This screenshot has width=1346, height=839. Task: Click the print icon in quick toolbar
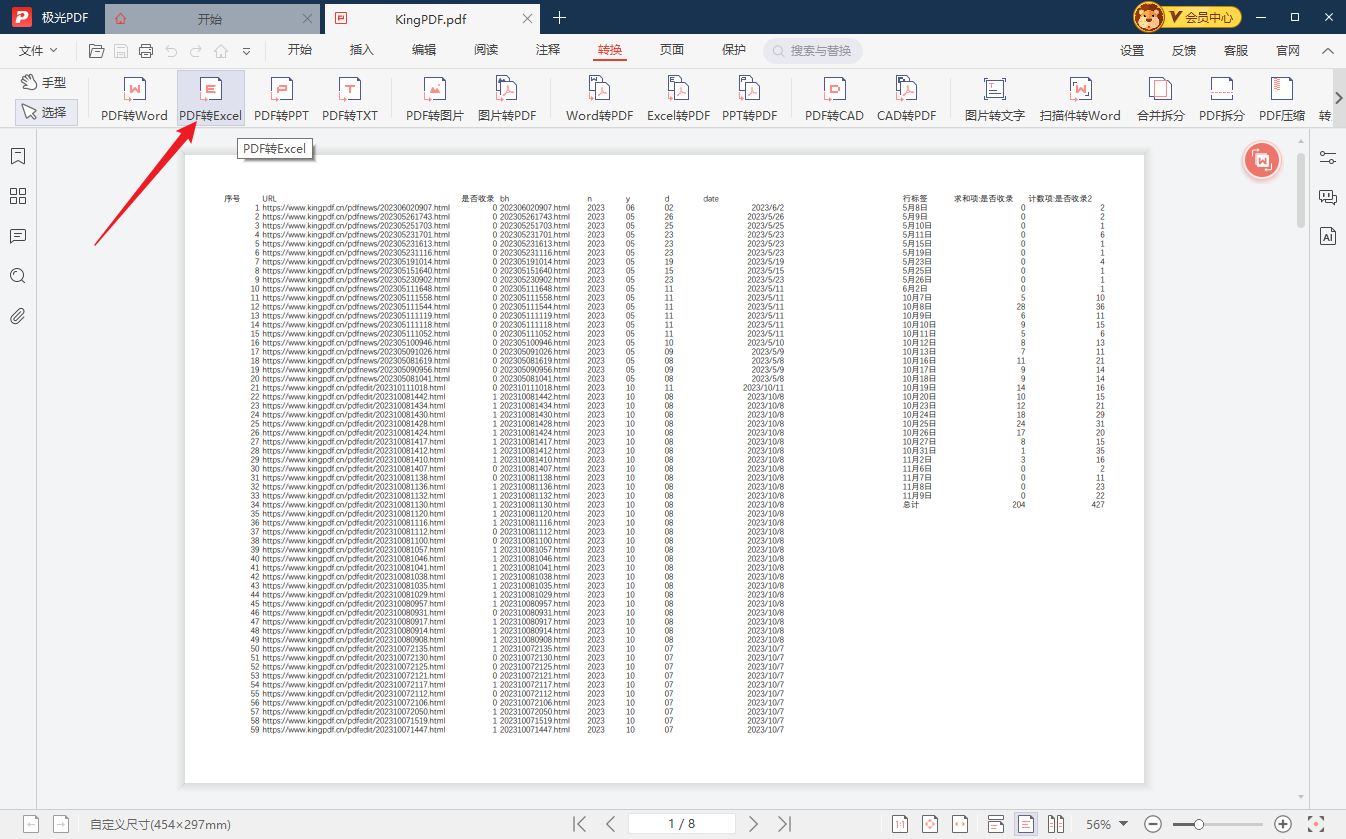(x=146, y=51)
